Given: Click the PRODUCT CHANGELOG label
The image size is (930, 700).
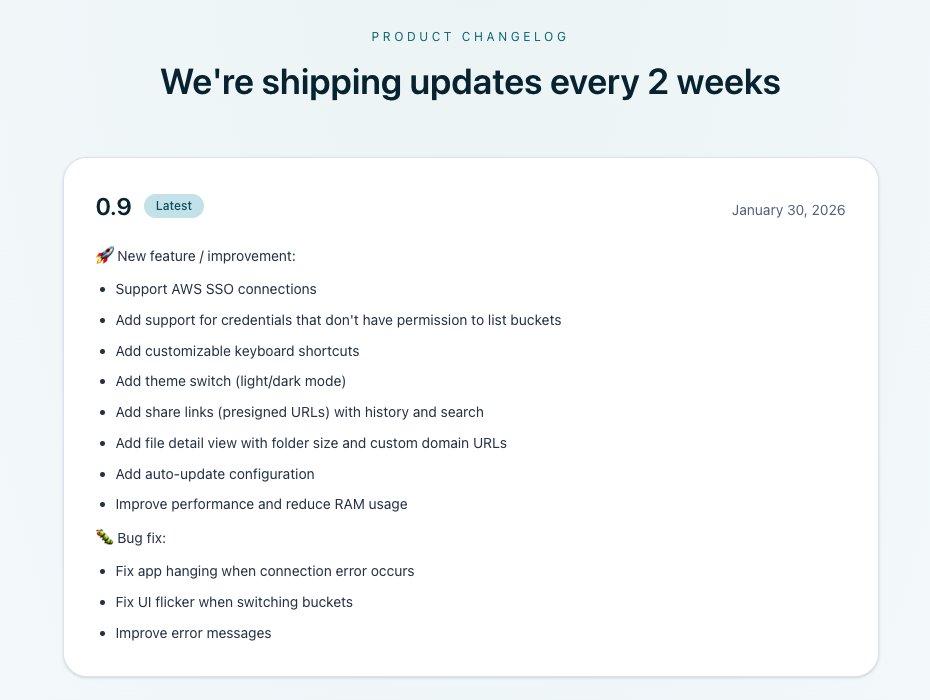Looking at the screenshot, I should (x=470, y=37).
